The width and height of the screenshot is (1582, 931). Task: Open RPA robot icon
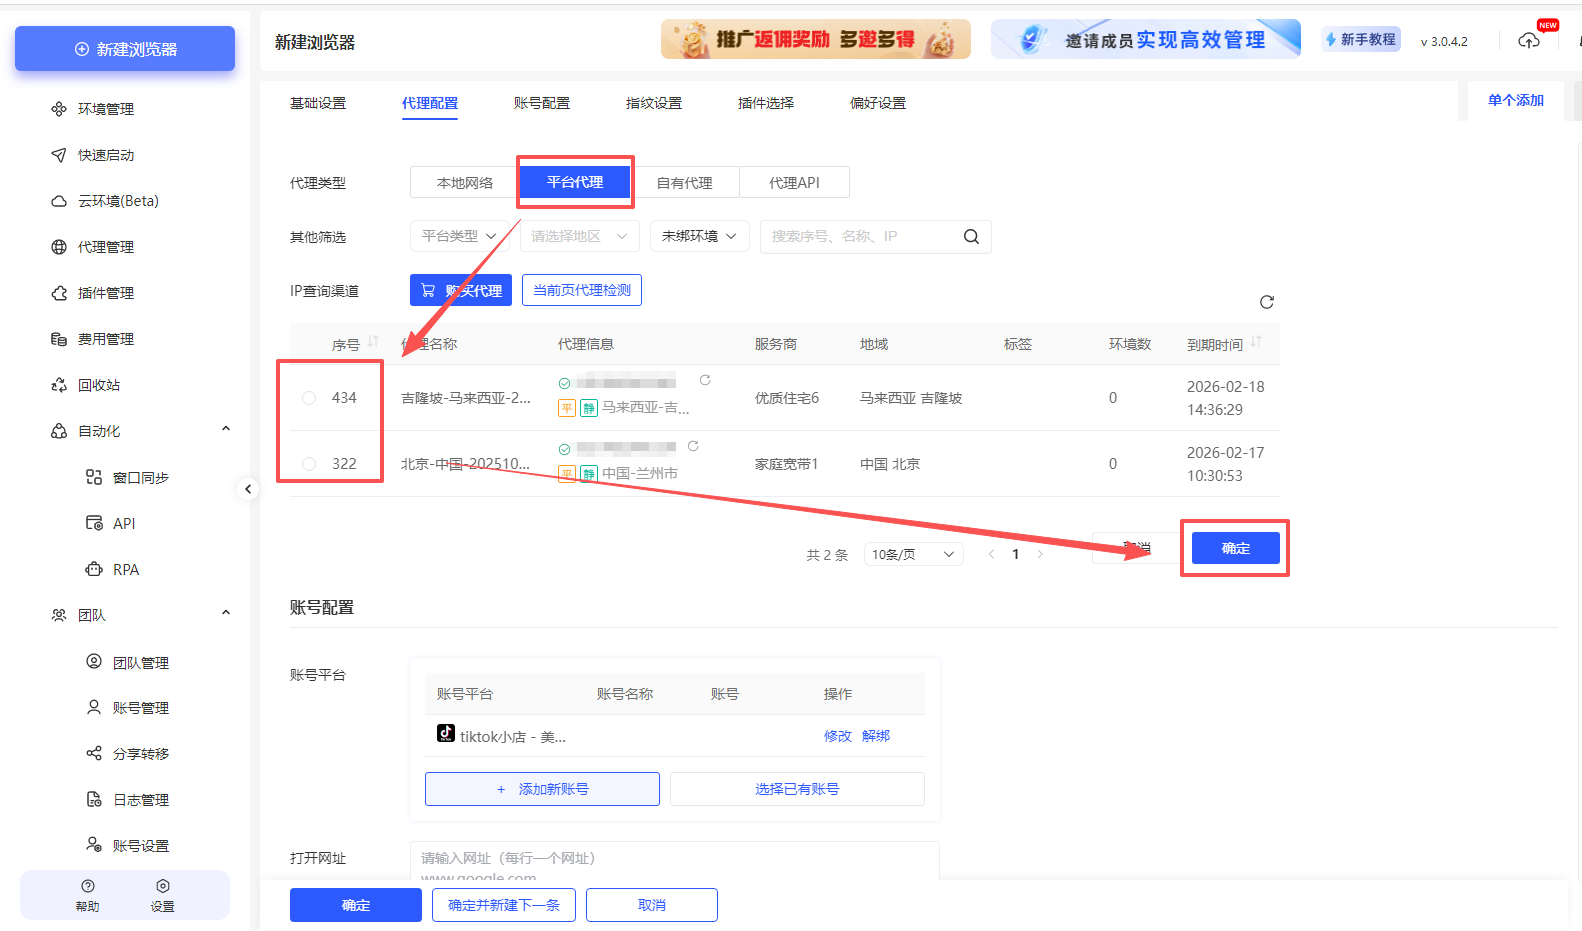pos(94,569)
